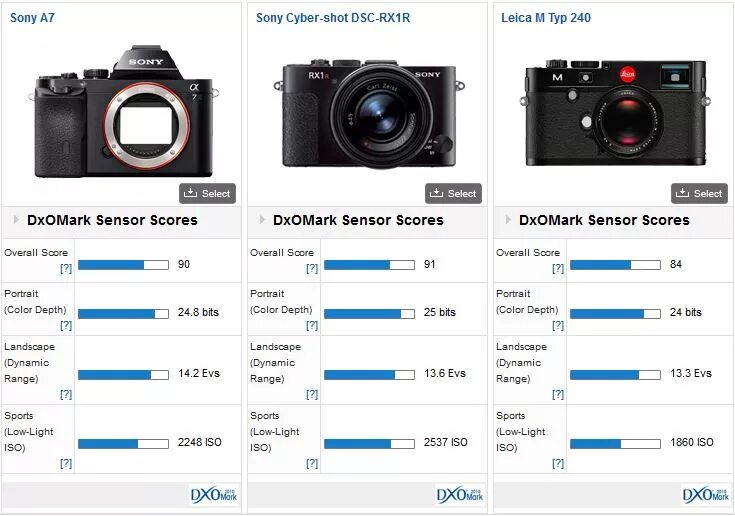735x516 pixels.
Task: Select the 13.3 Evs value
Action: (690, 374)
